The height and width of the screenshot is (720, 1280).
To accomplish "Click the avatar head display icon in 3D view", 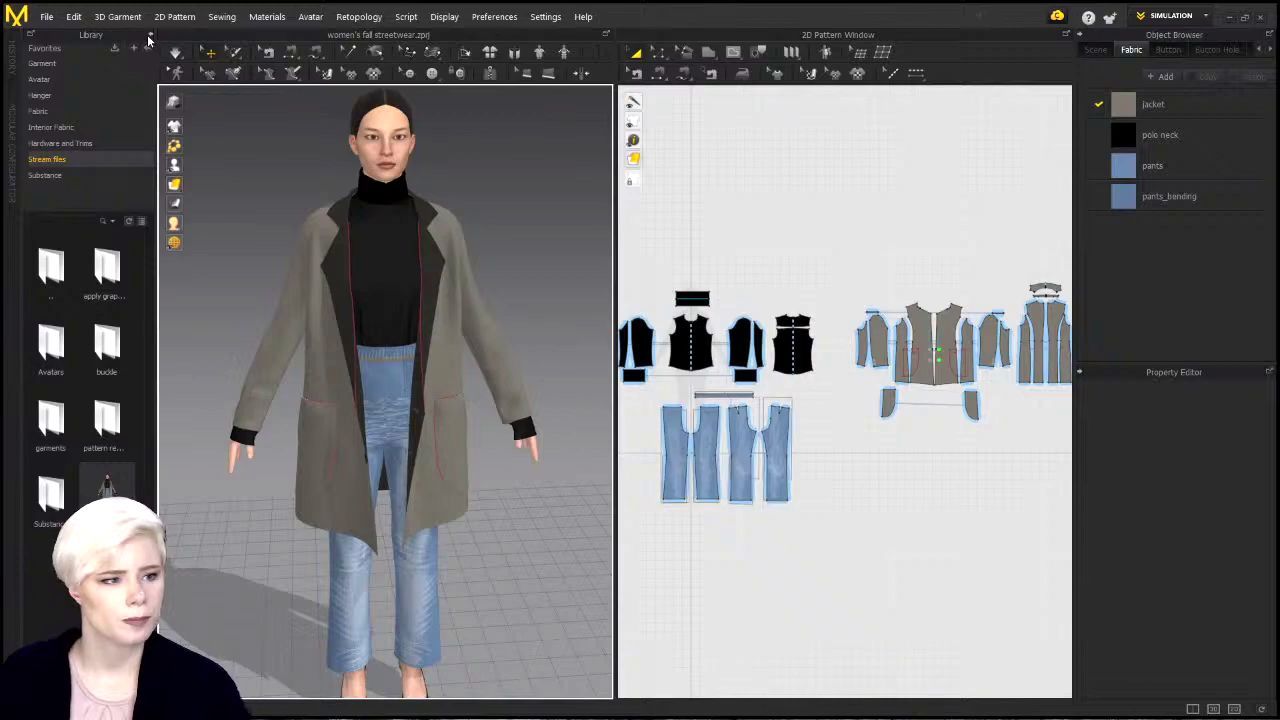I will (174, 223).
